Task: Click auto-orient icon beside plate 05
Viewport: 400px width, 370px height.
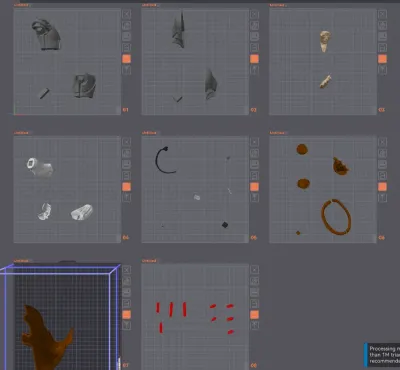Action: (254, 153)
